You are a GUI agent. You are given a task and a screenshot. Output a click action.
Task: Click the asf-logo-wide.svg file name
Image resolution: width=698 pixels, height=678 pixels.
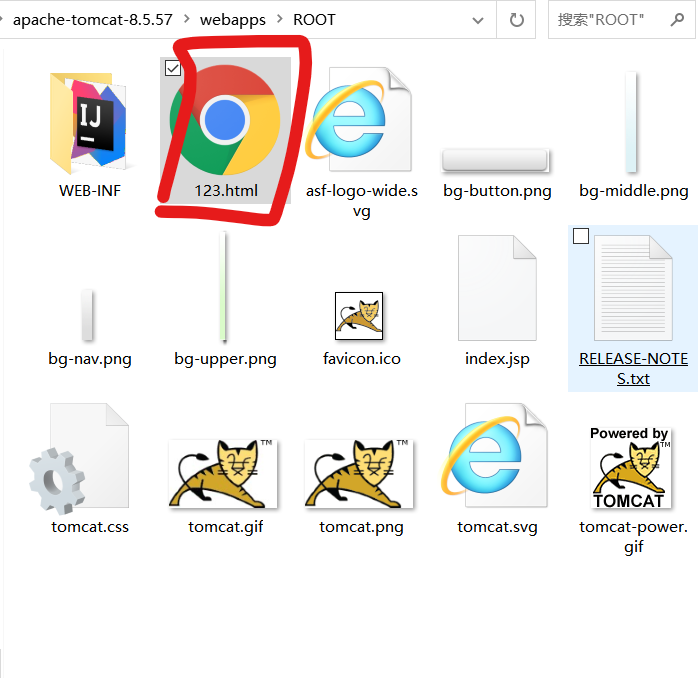tap(361, 200)
